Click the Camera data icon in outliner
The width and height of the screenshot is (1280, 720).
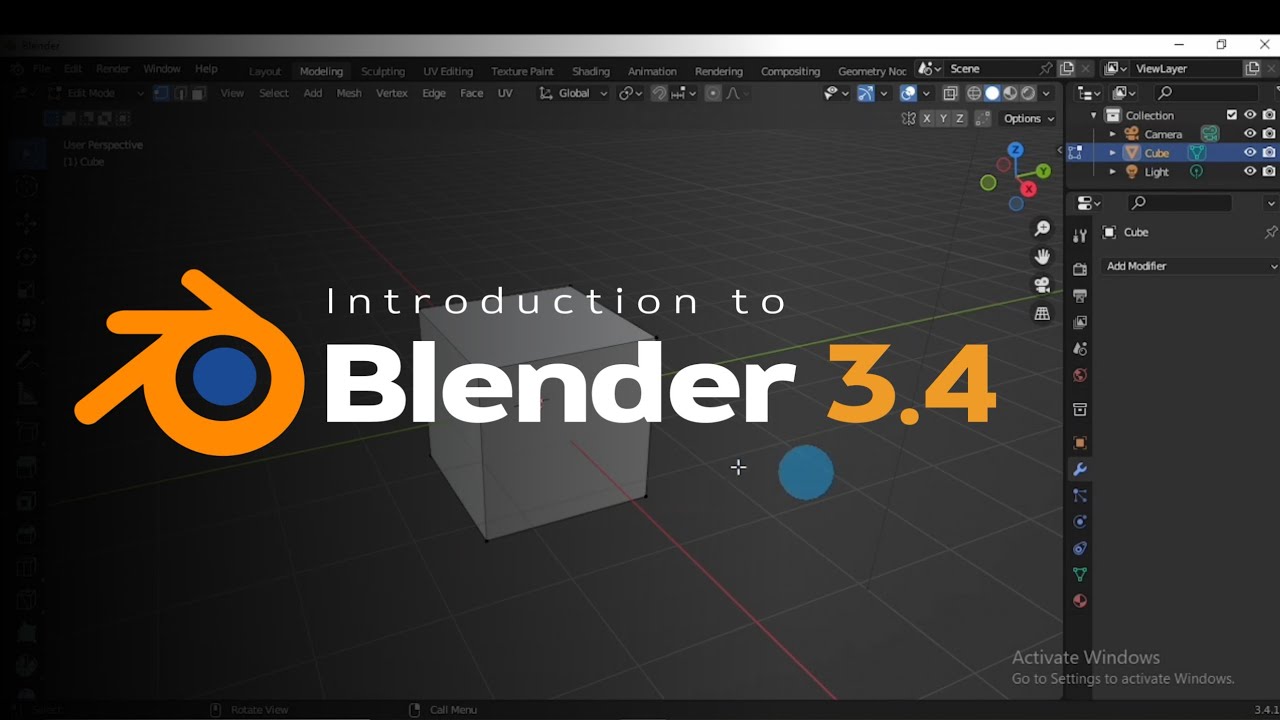[x=1210, y=134]
